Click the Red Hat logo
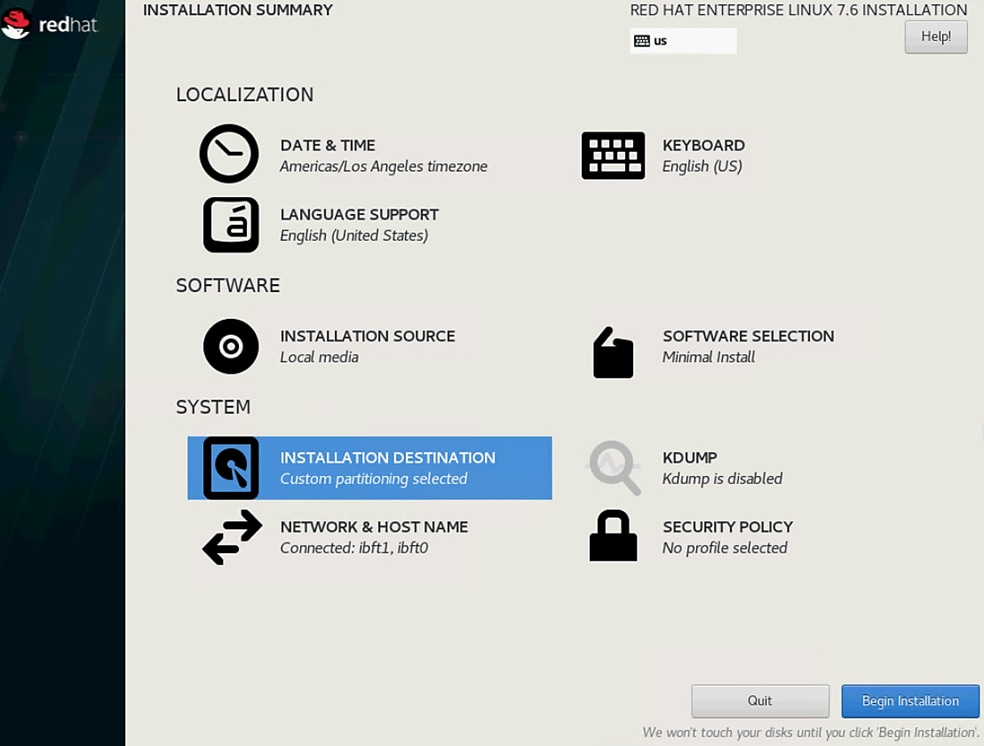984x746 pixels. (x=49, y=24)
